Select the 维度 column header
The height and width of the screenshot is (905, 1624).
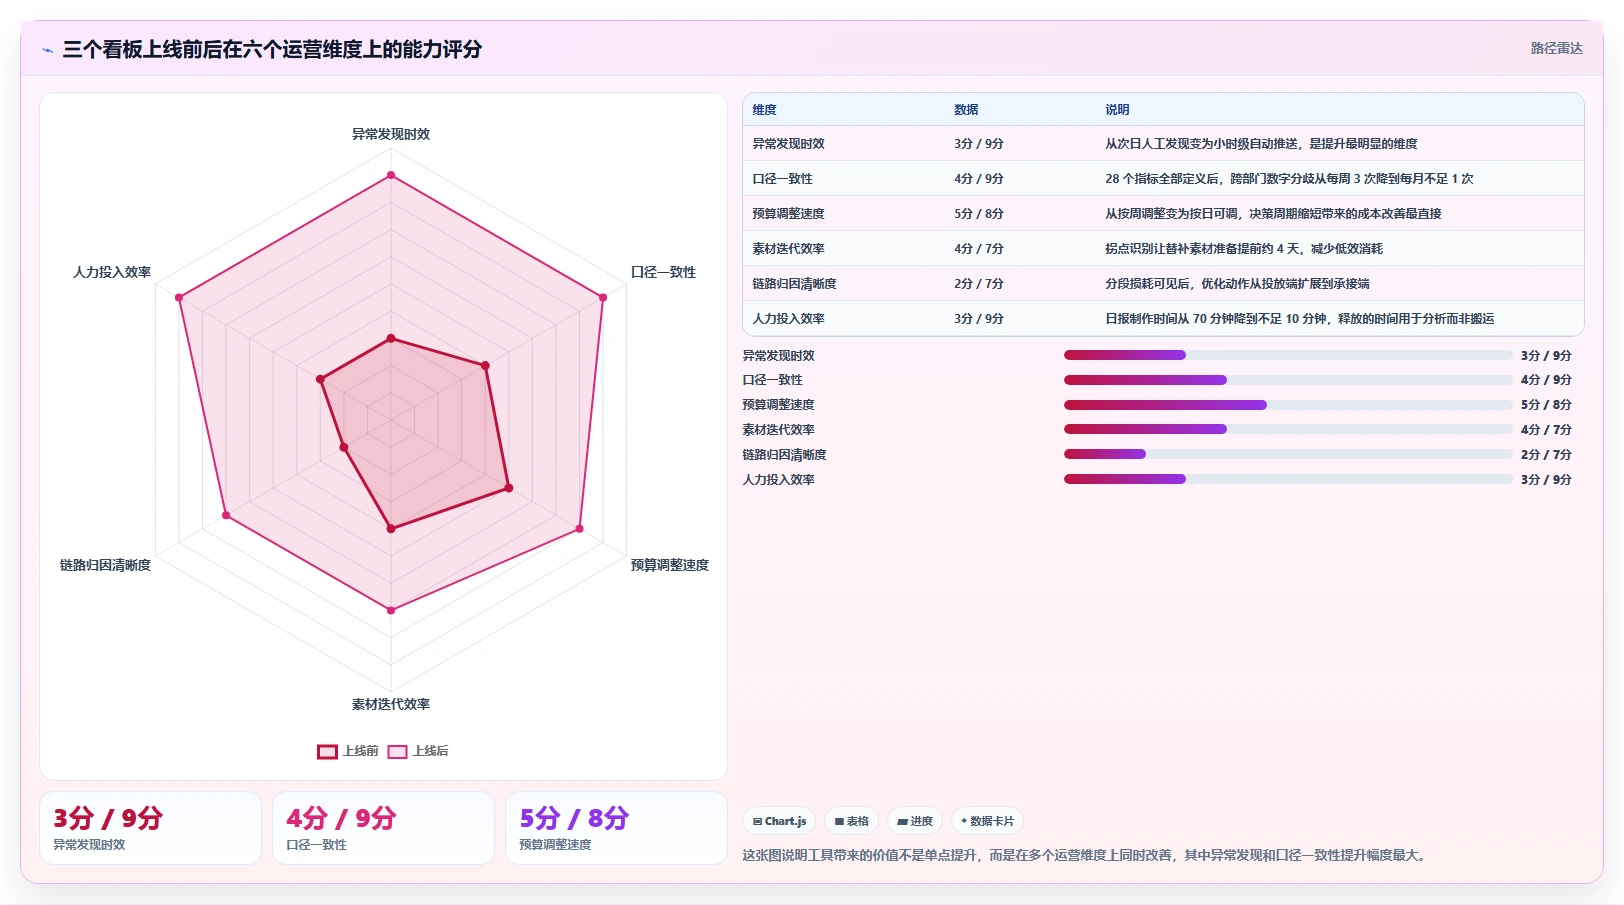click(x=764, y=110)
